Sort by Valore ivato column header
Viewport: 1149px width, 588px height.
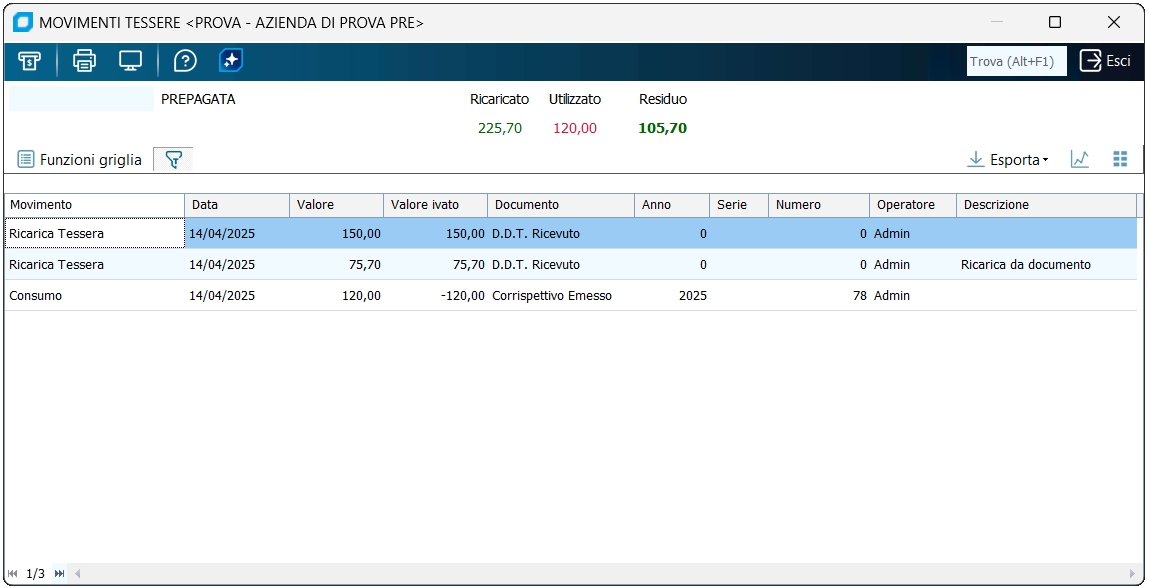coord(435,205)
